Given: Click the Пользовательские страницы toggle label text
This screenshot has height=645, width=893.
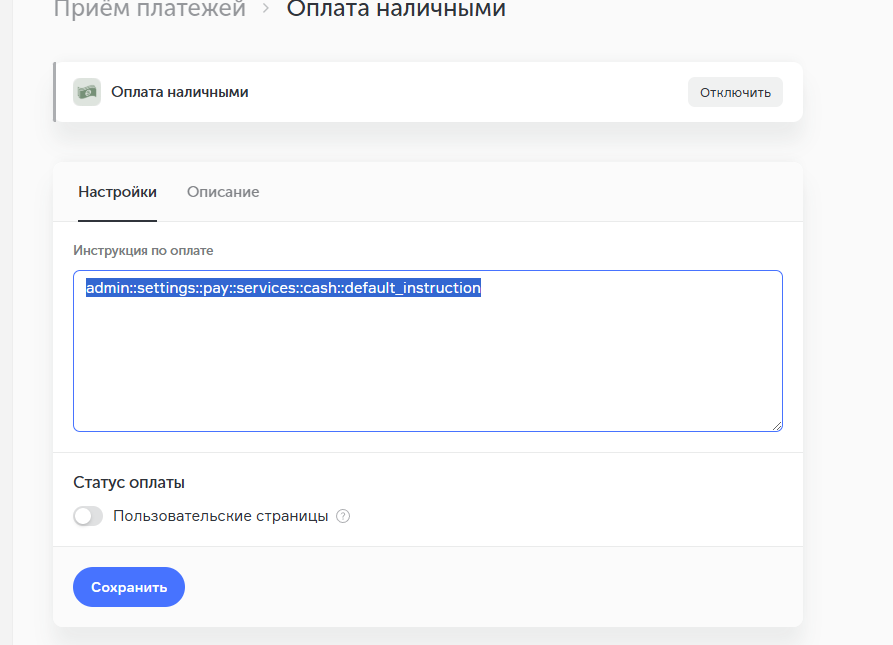Looking at the screenshot, I should point(220,517).
